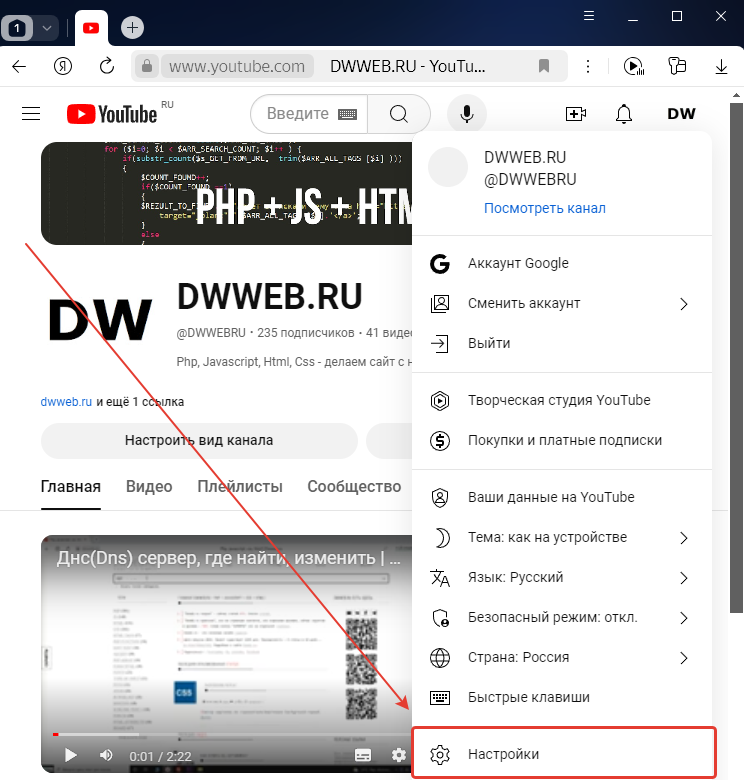Click the www.youtube.com address field
The width and height of the screenshot is (744, 780).
(x=237, y=66)
